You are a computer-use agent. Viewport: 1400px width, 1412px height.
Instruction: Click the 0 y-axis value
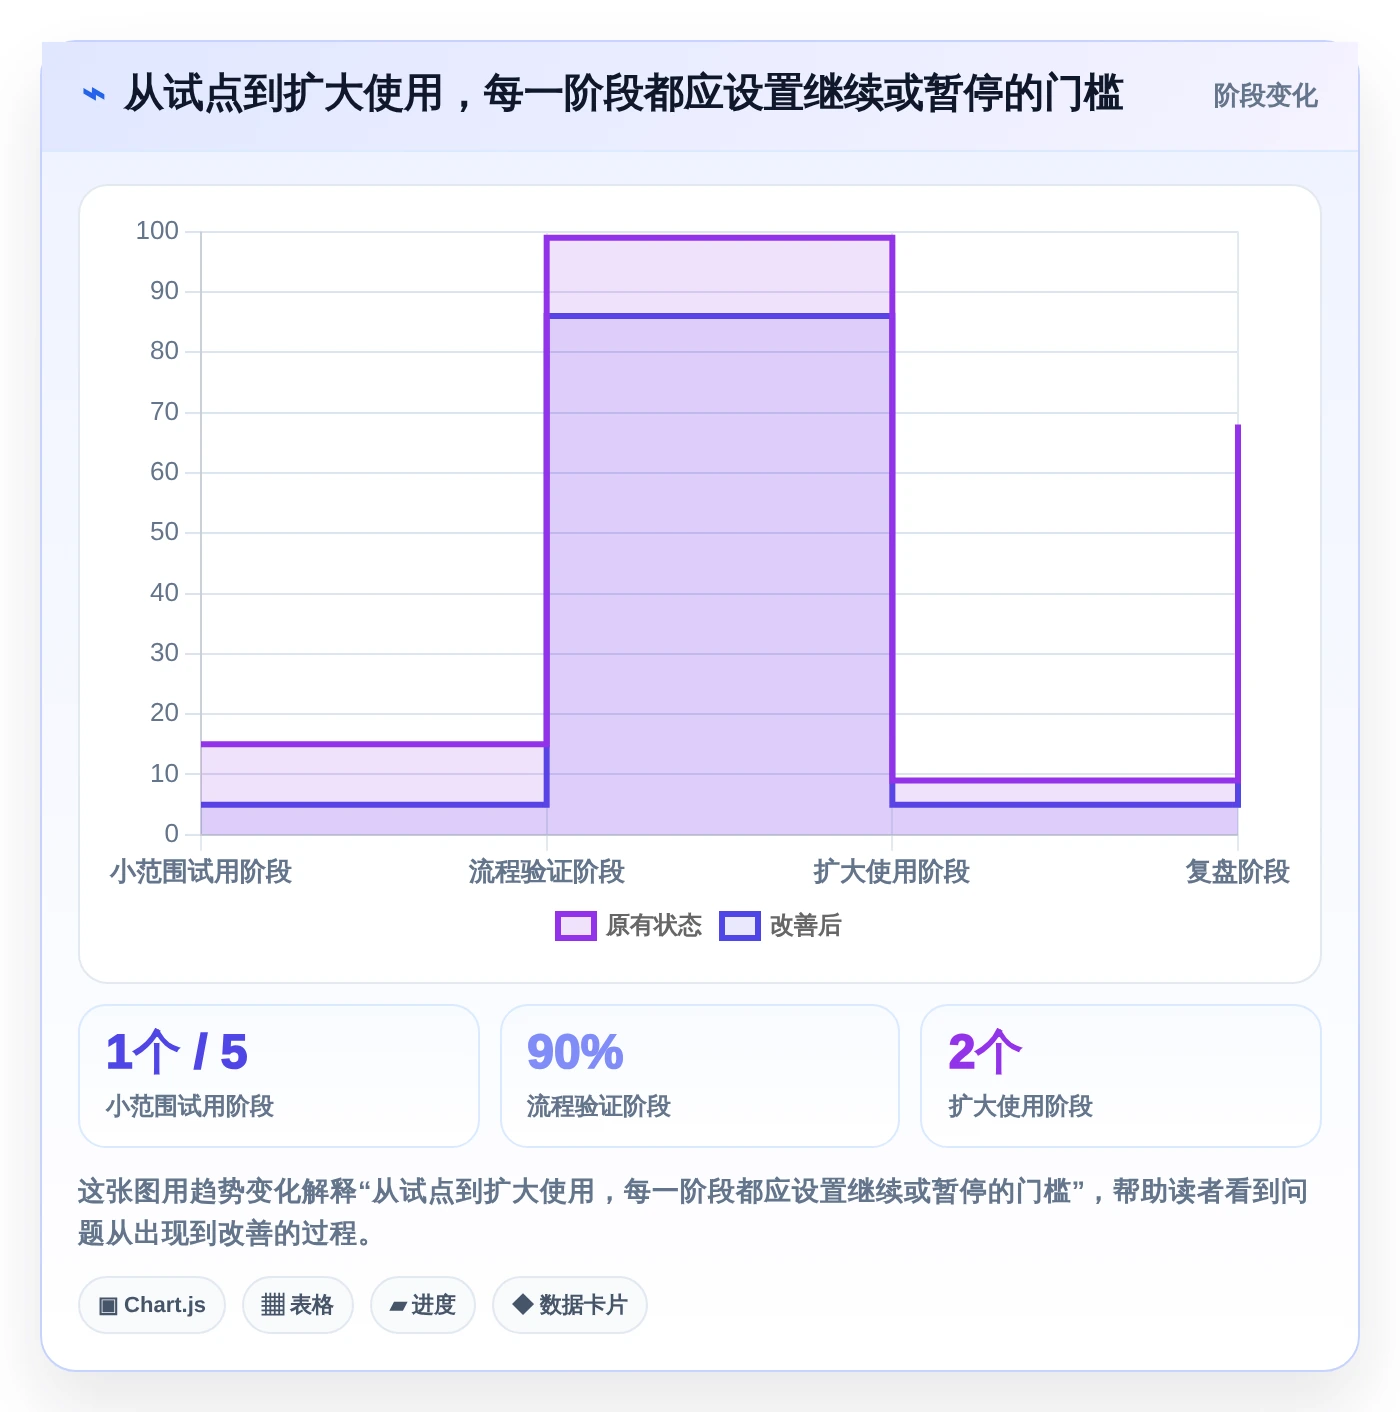[172, 834]
